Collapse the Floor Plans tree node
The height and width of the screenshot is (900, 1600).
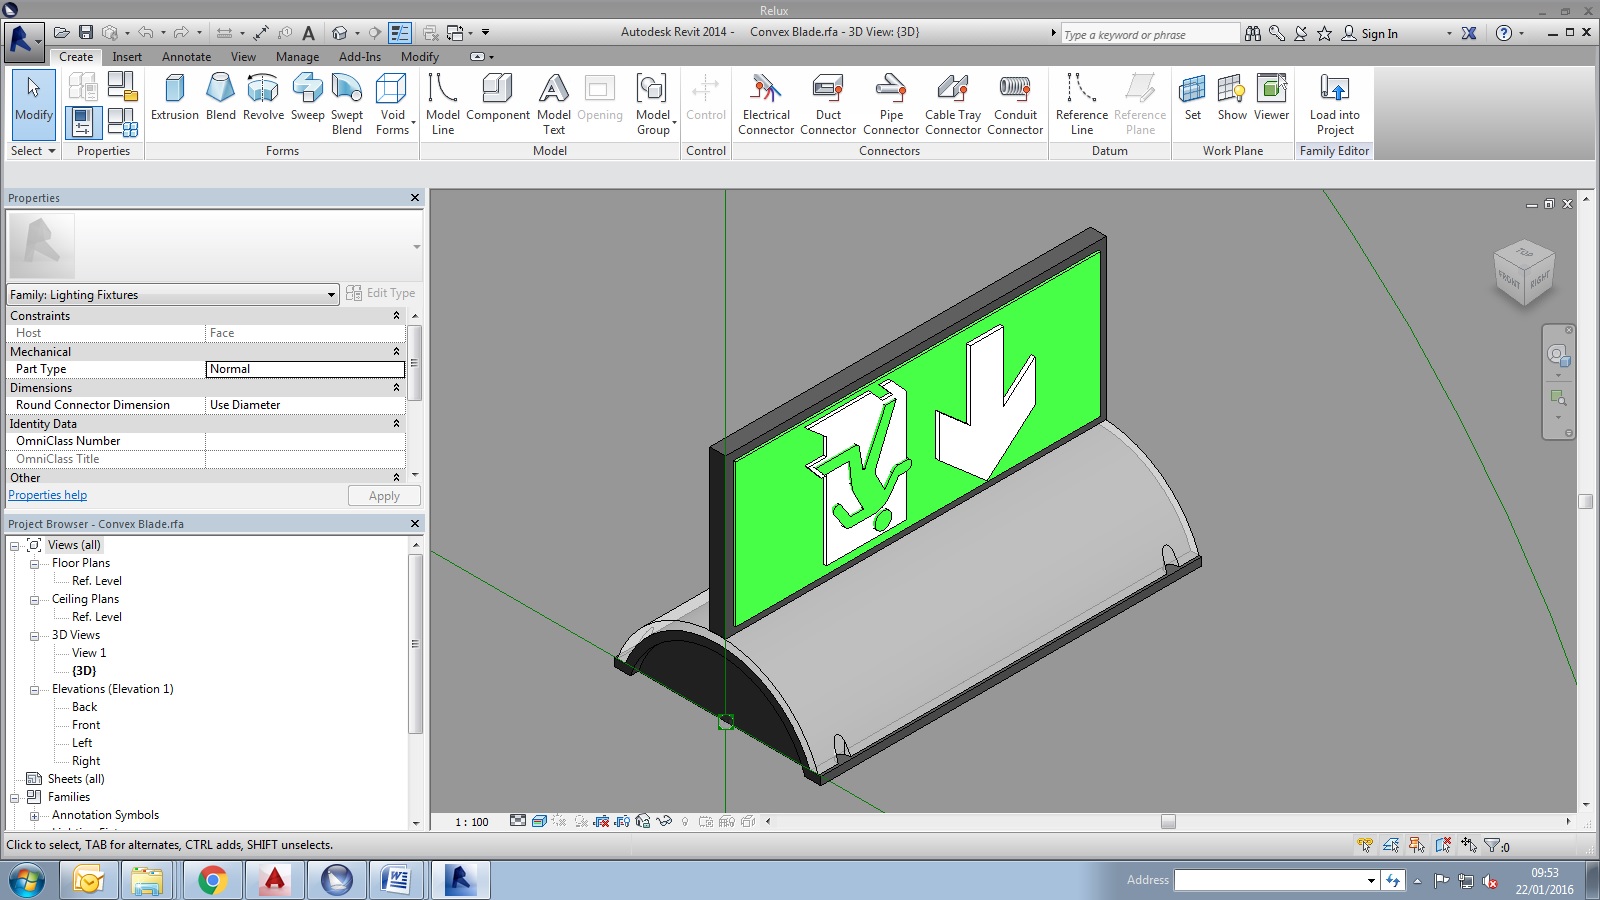(x=35, y=563)
